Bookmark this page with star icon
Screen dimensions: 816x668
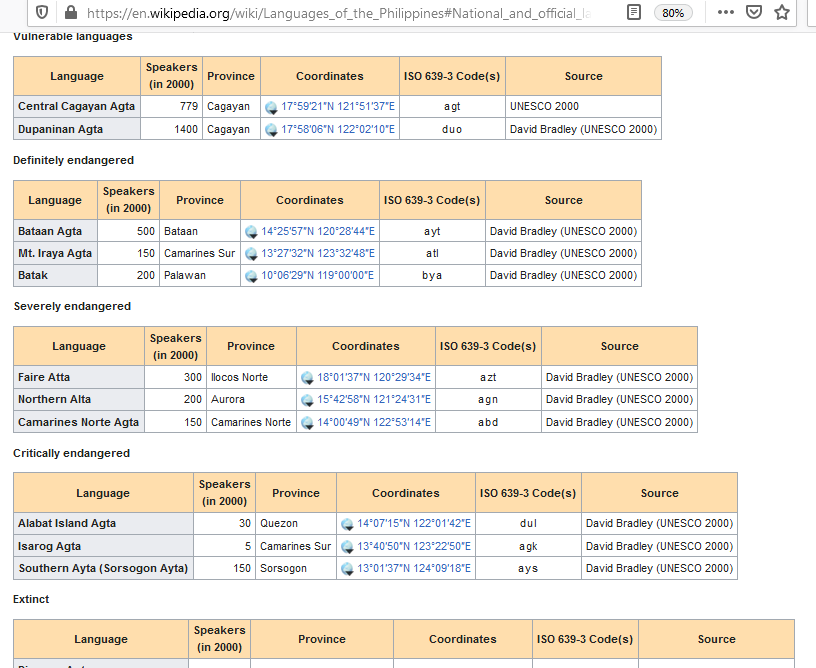[782, 12]
